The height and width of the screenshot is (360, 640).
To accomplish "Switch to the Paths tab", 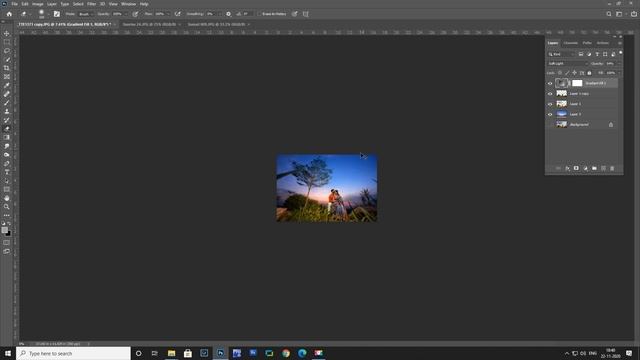I will pos(587,43).
